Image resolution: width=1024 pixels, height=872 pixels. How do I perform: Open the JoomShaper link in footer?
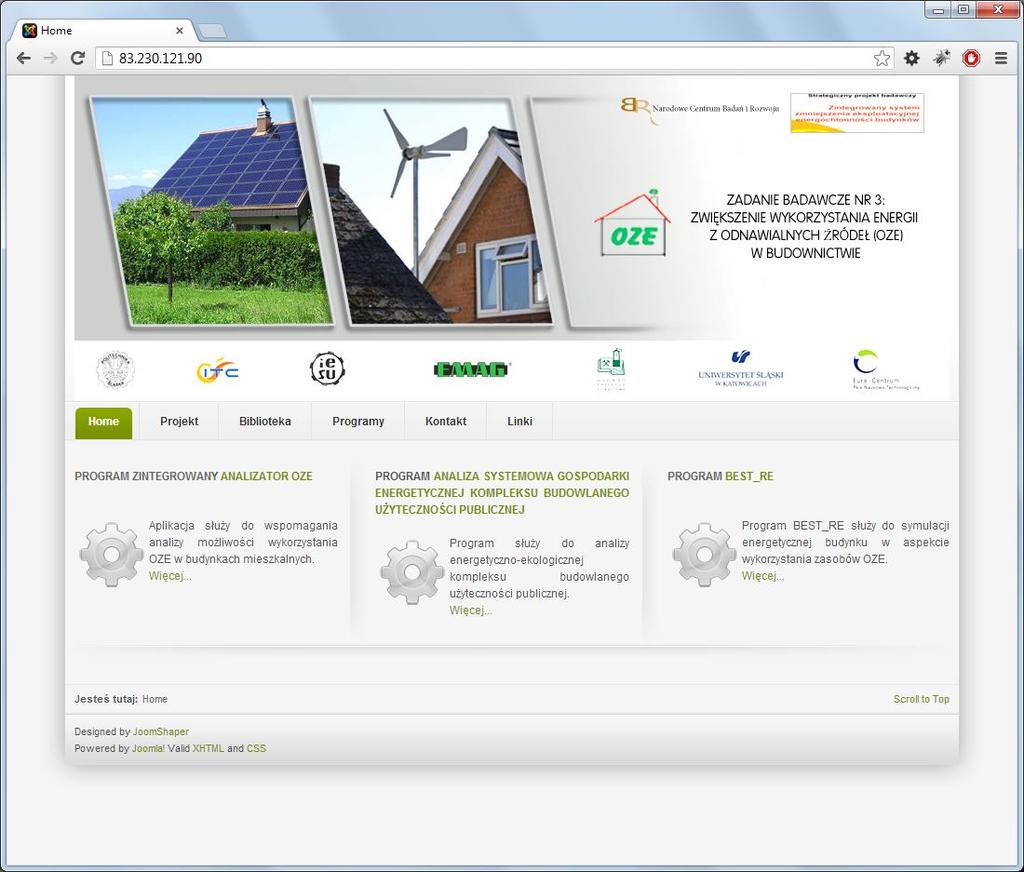[x=161, y=732]
